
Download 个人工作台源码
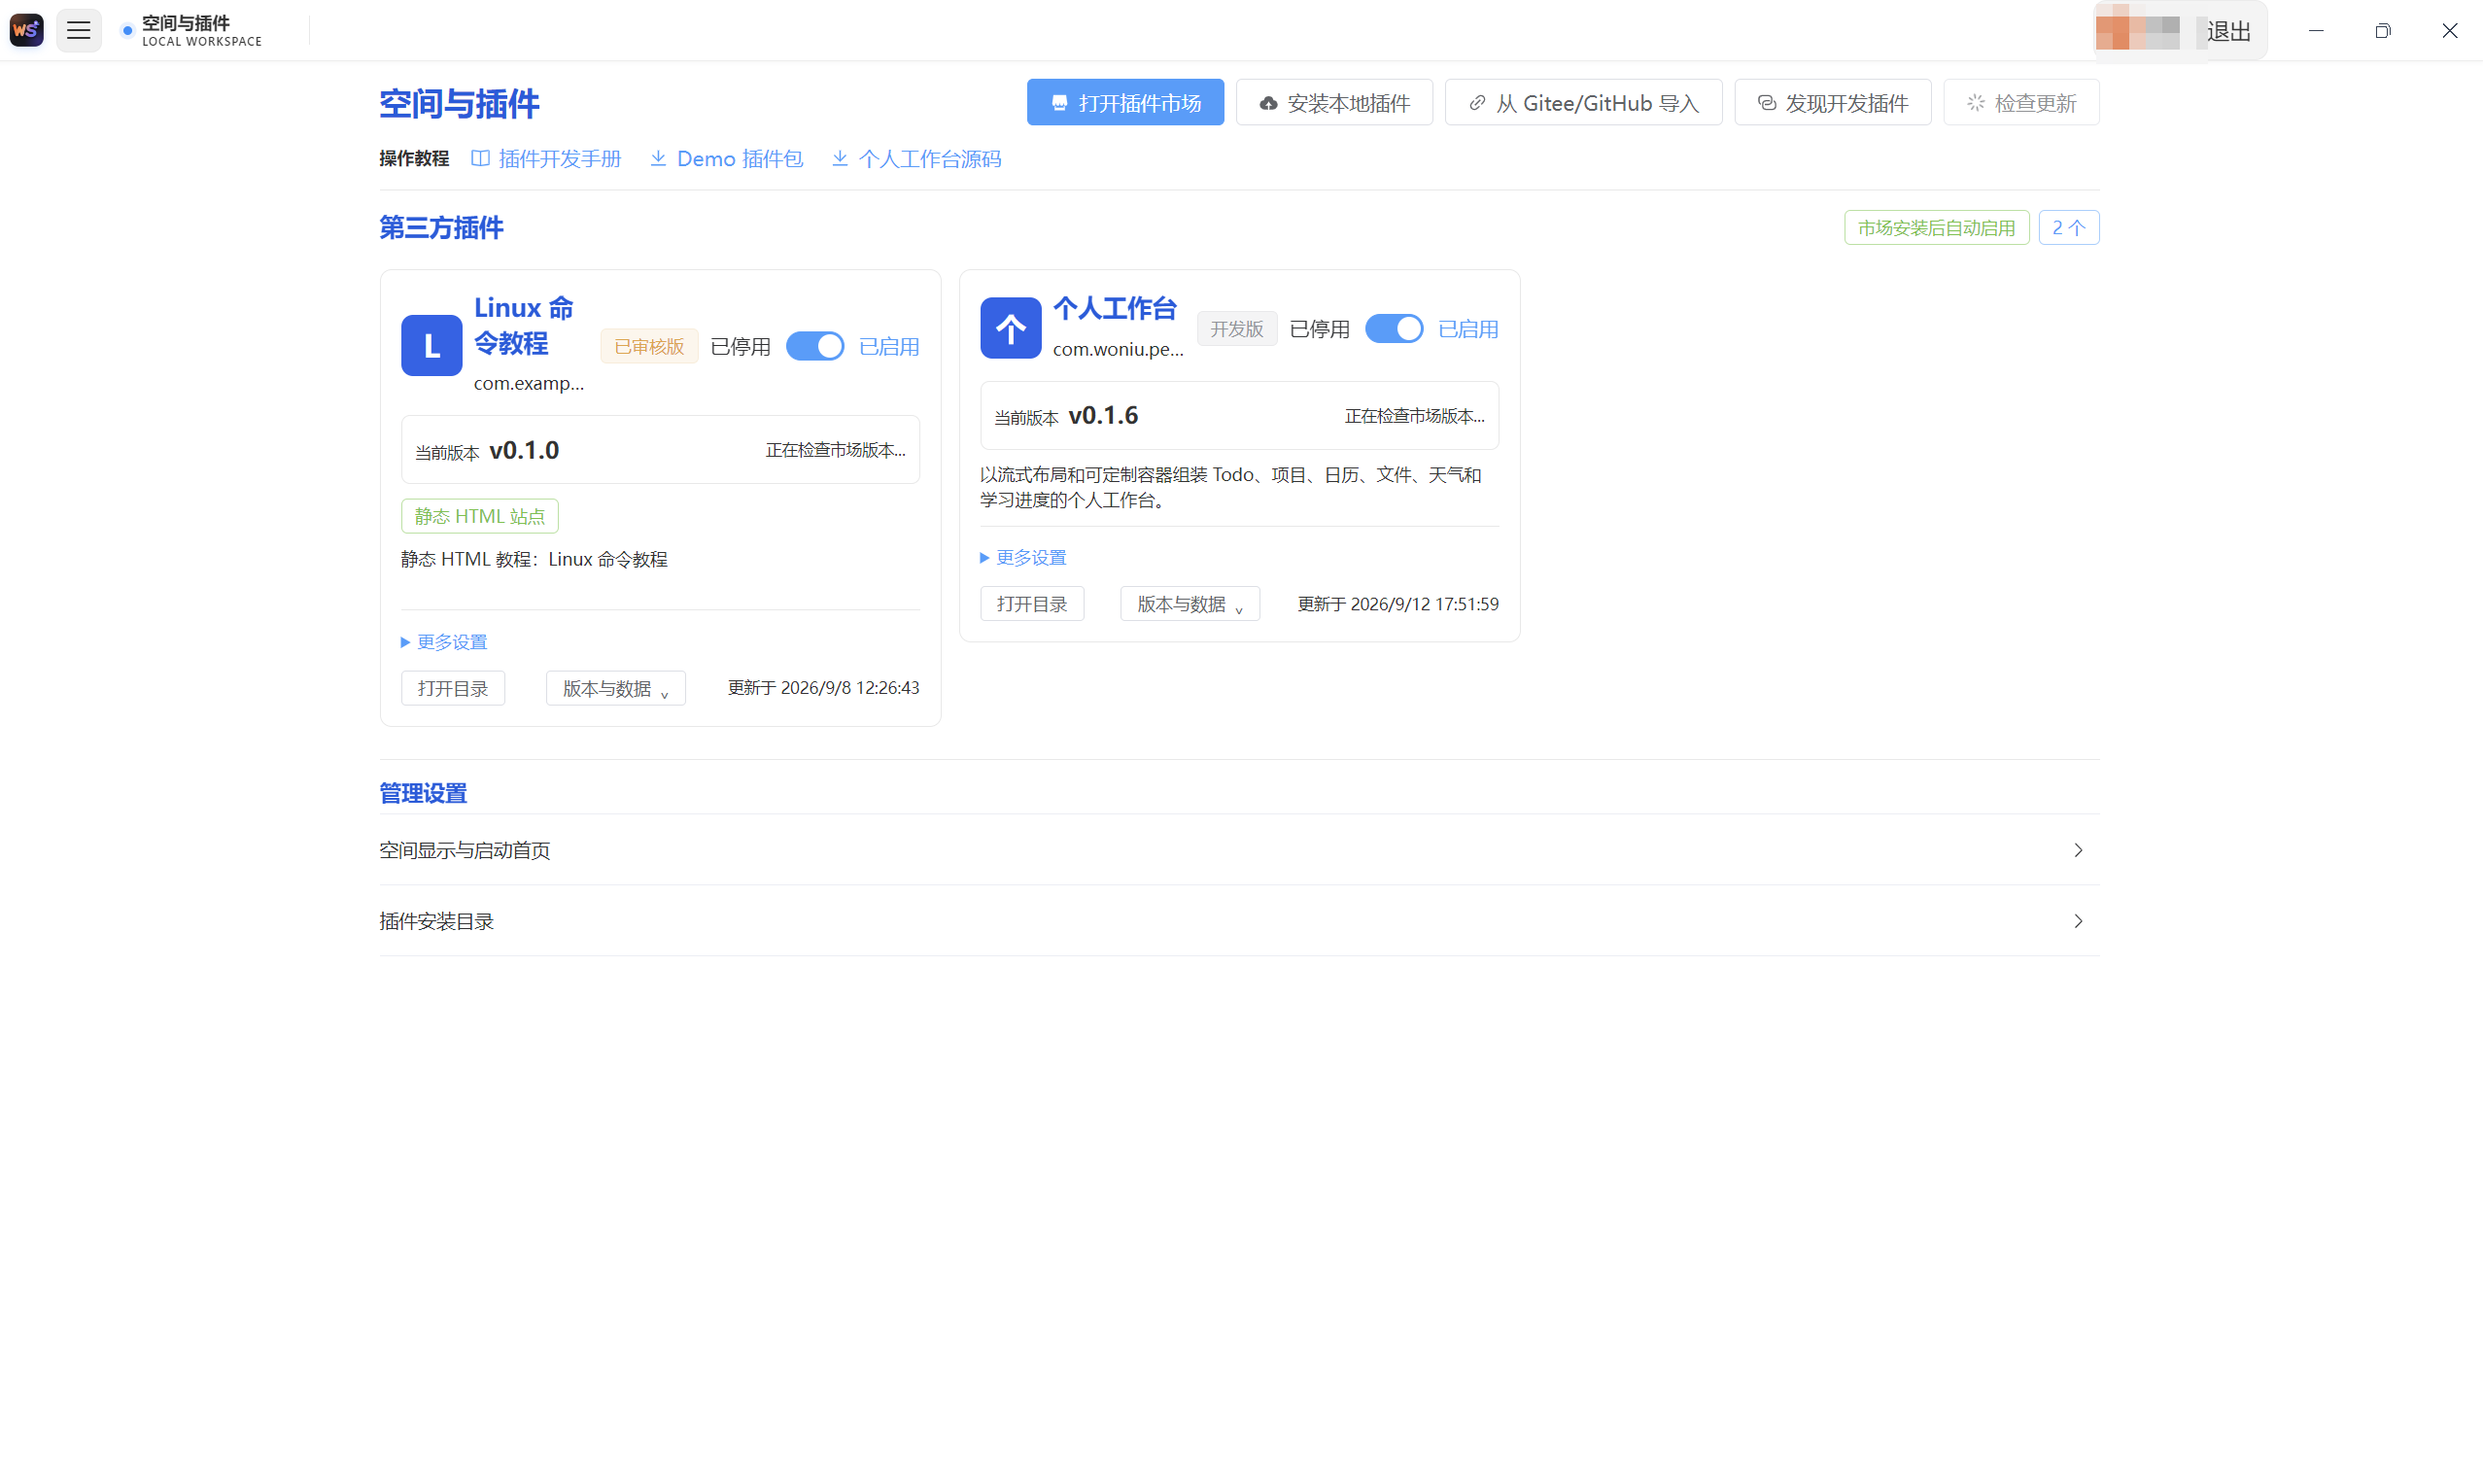click(916, 159)
